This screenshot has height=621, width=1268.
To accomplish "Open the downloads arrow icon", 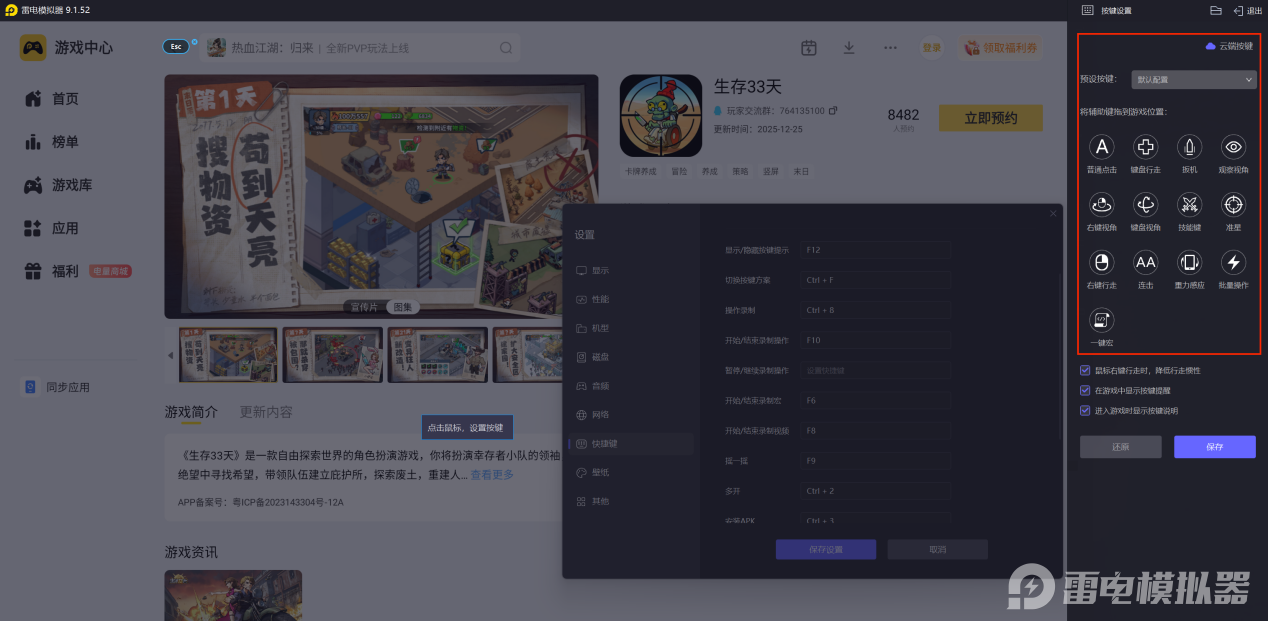I will 849,47.
